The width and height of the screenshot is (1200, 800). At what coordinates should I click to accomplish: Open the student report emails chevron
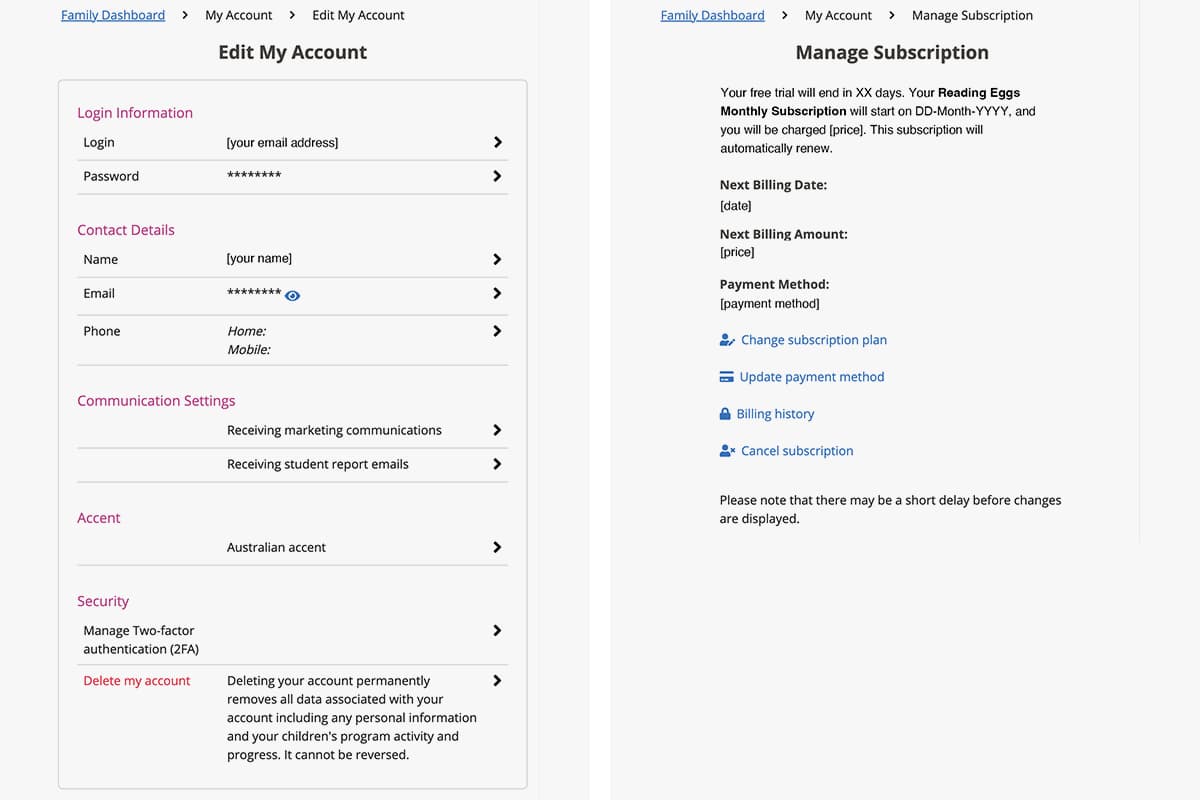[x=497, y=464]
